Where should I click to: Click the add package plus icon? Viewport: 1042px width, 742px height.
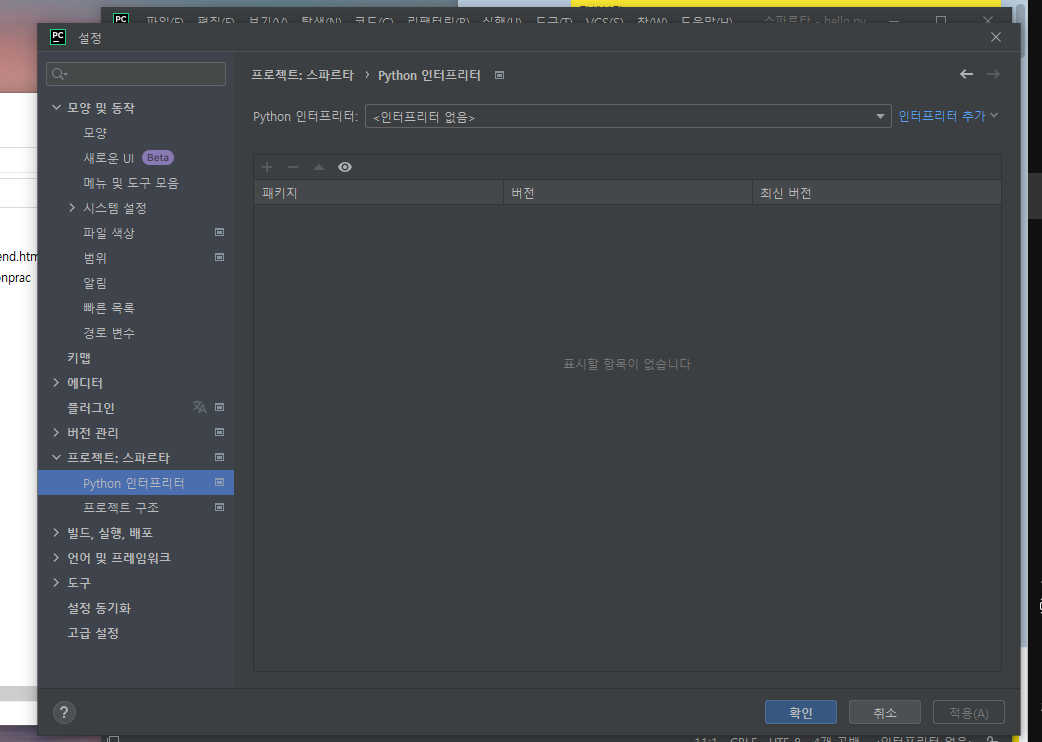(x=267, y=167)
